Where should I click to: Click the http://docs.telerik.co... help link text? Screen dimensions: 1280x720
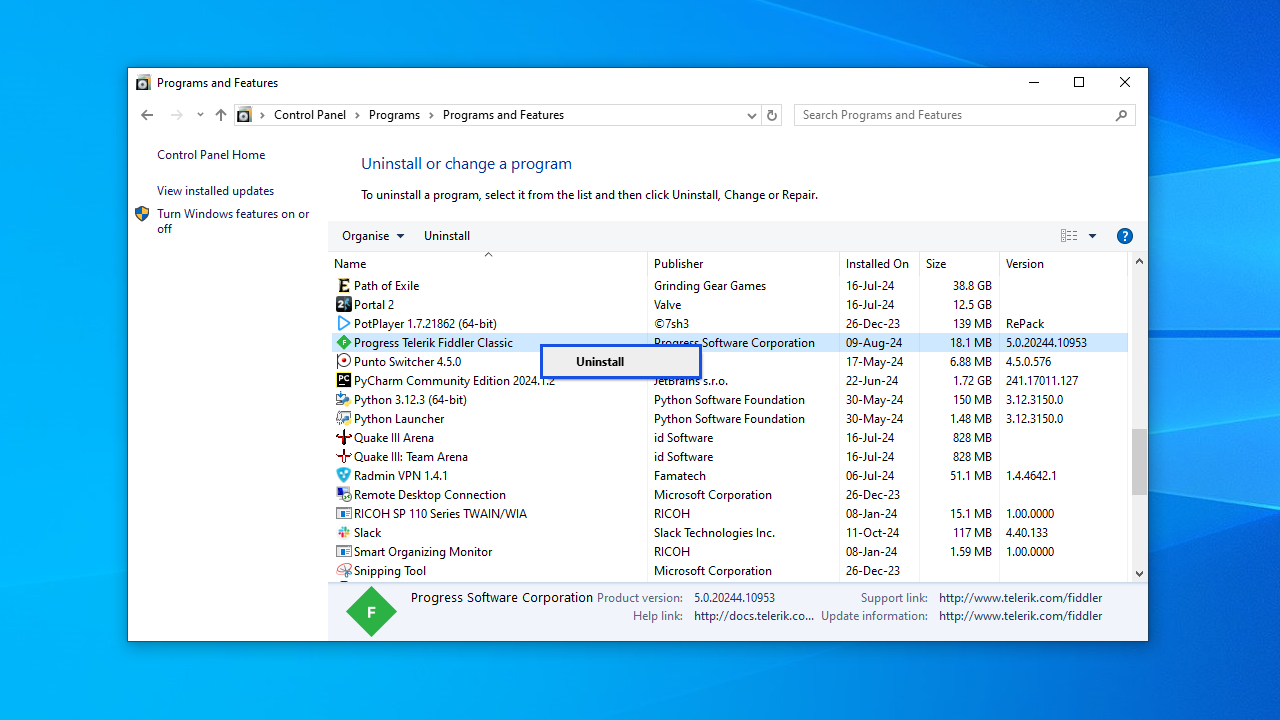[x=754, y=616]
